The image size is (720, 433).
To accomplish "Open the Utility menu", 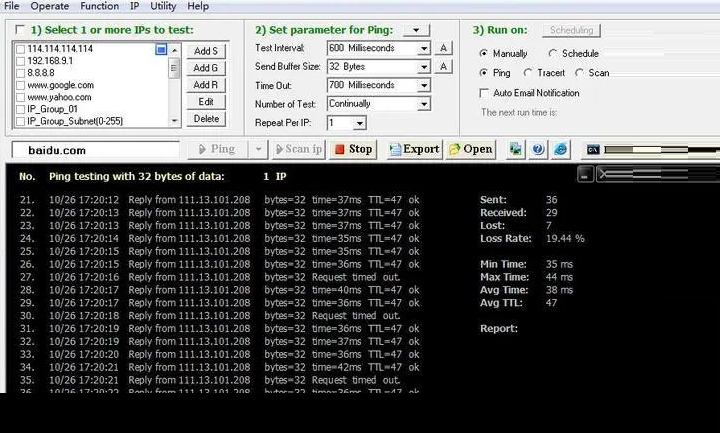I will point(163,6).
